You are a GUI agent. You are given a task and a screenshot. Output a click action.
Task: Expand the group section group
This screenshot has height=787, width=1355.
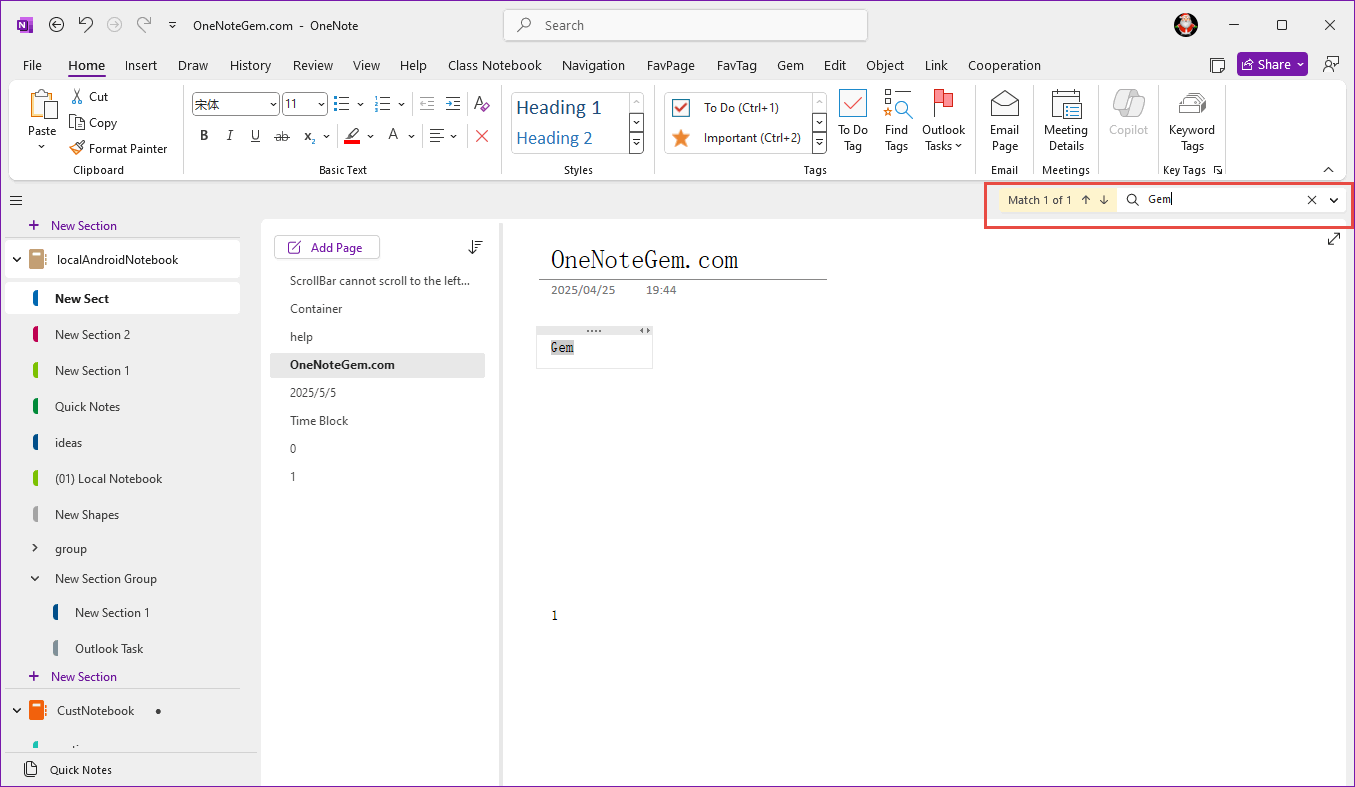35,548
